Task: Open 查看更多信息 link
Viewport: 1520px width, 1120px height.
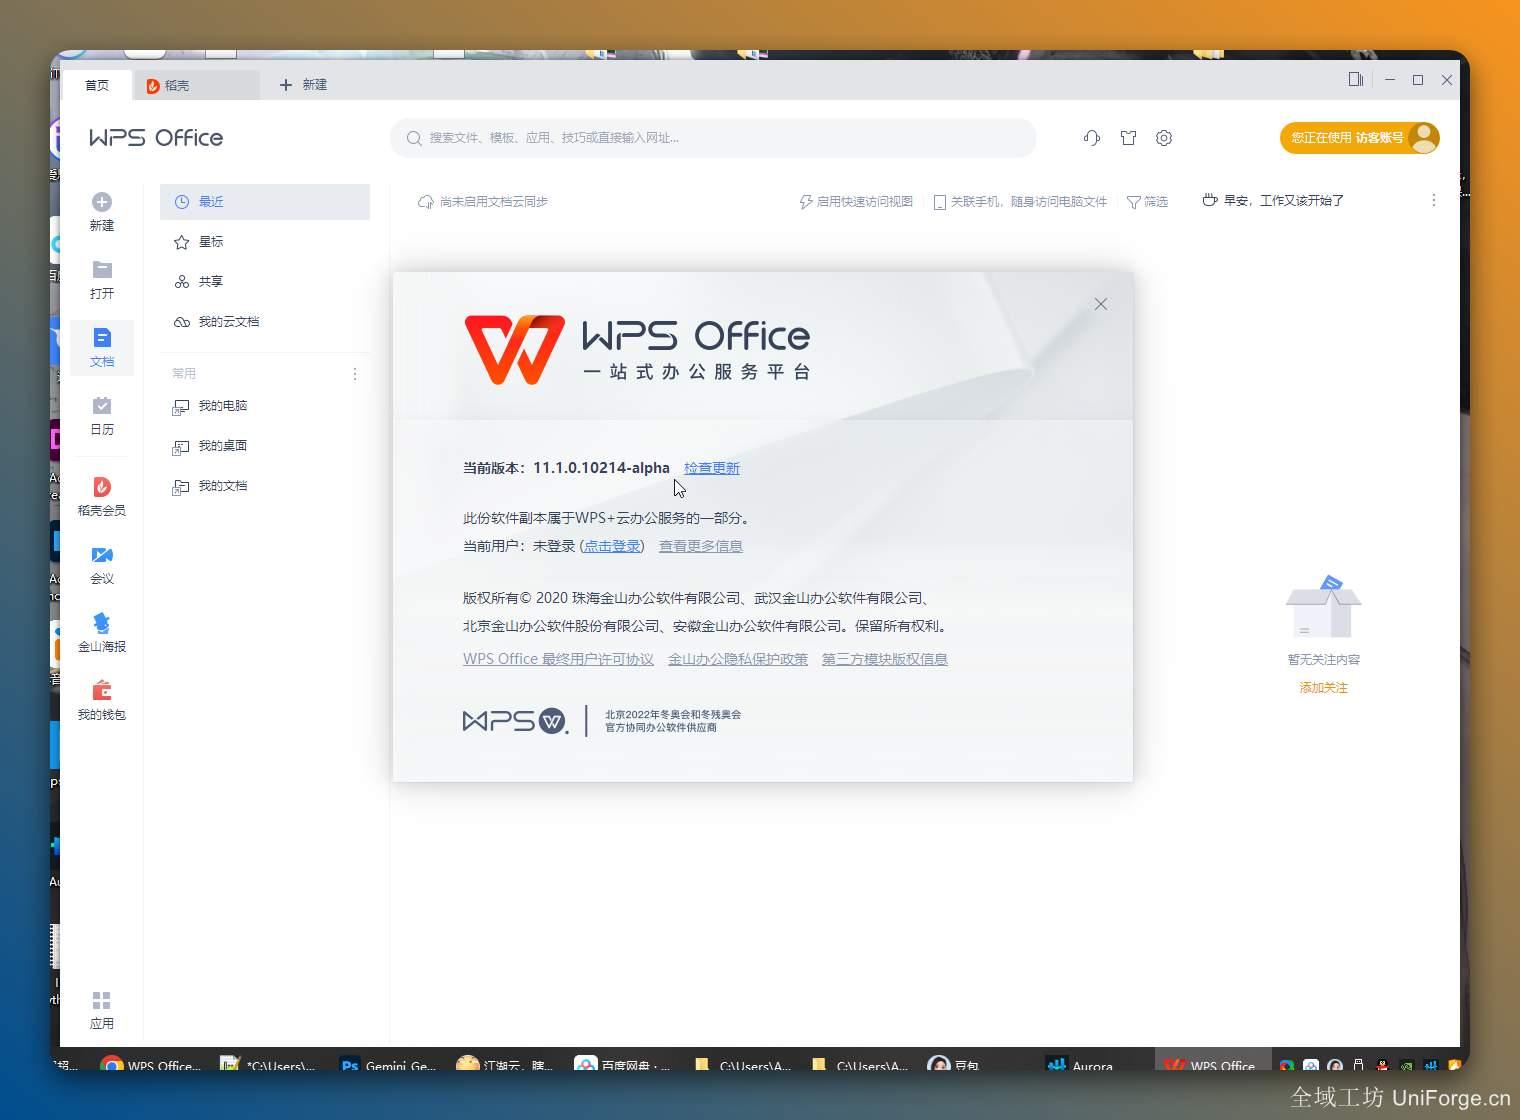Action: click(701, 546)
